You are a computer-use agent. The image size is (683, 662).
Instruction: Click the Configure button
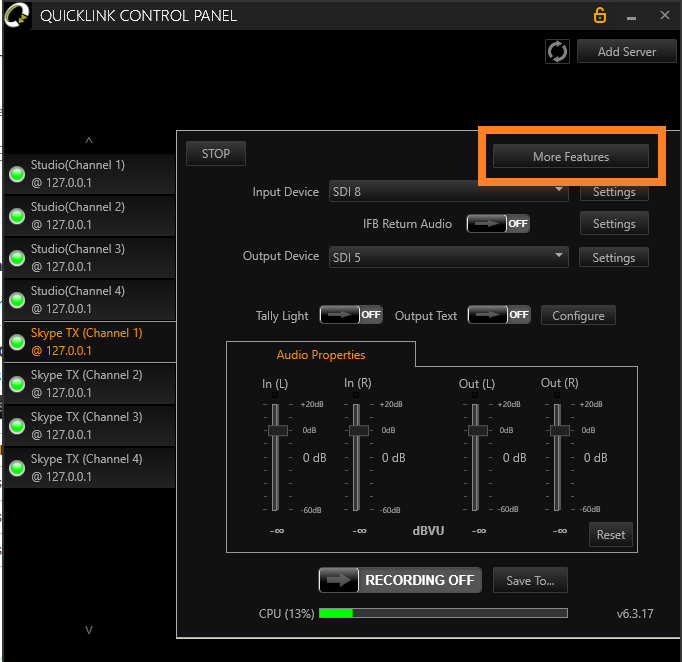(578, 315)
